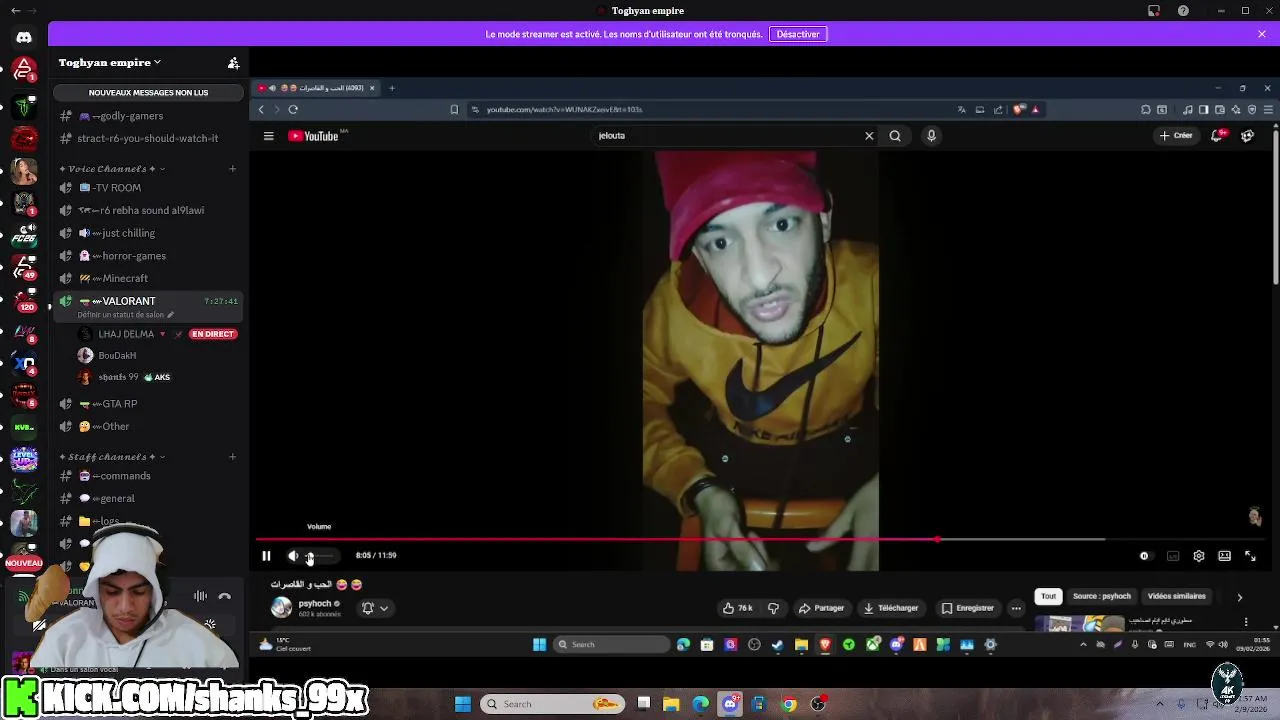This screenshot has width=1280, height=720.
Task: Open the KVB server icon in sidebar
Action: coord(24,427)
